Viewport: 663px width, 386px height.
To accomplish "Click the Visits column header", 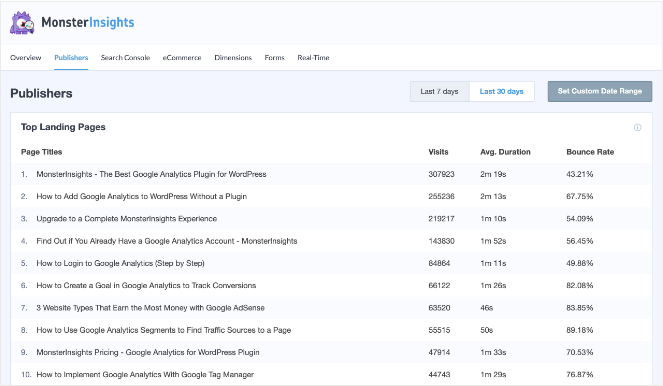I will (x=438, y=152).
